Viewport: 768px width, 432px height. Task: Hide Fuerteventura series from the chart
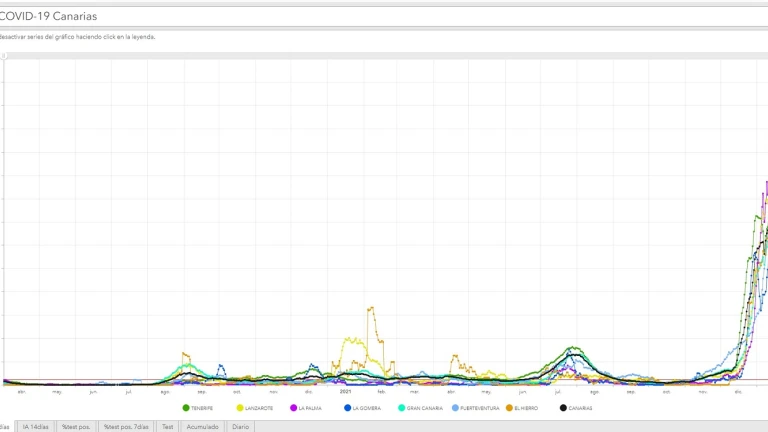(480, 408)
